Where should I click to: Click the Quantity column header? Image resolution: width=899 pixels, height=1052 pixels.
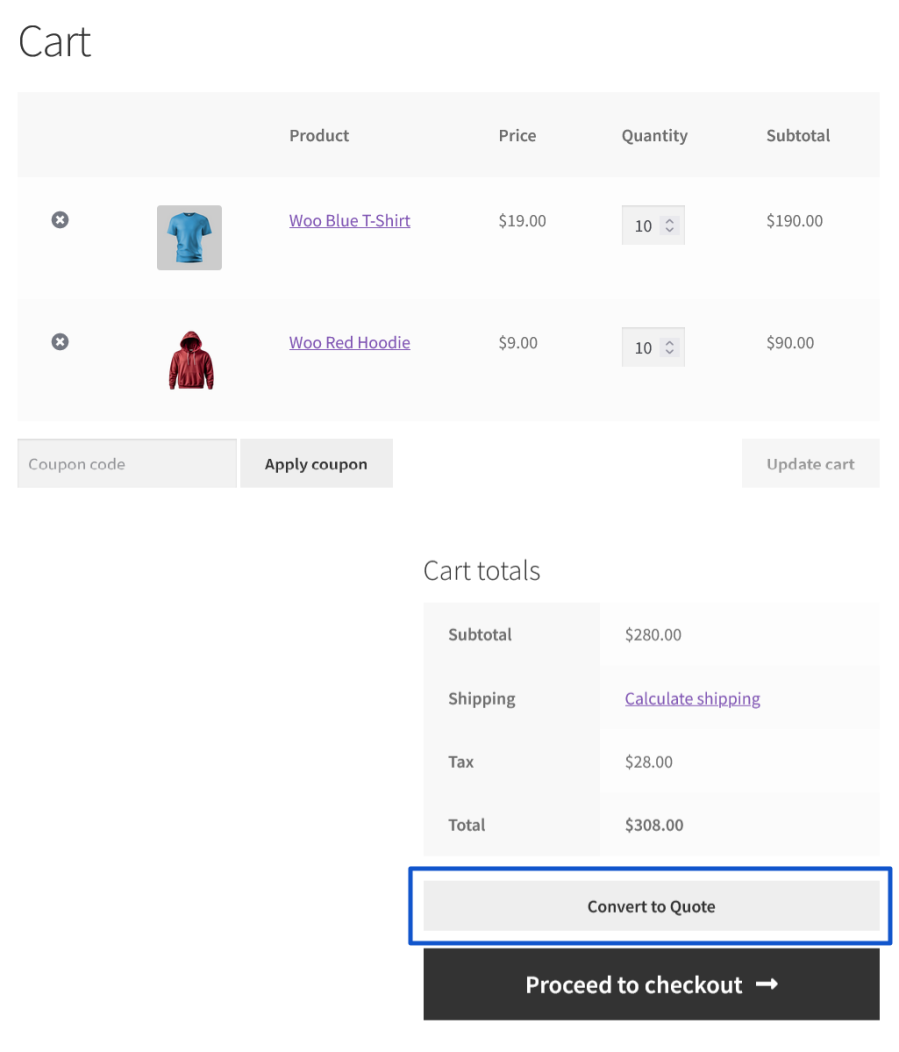click(x=654, y=136)
